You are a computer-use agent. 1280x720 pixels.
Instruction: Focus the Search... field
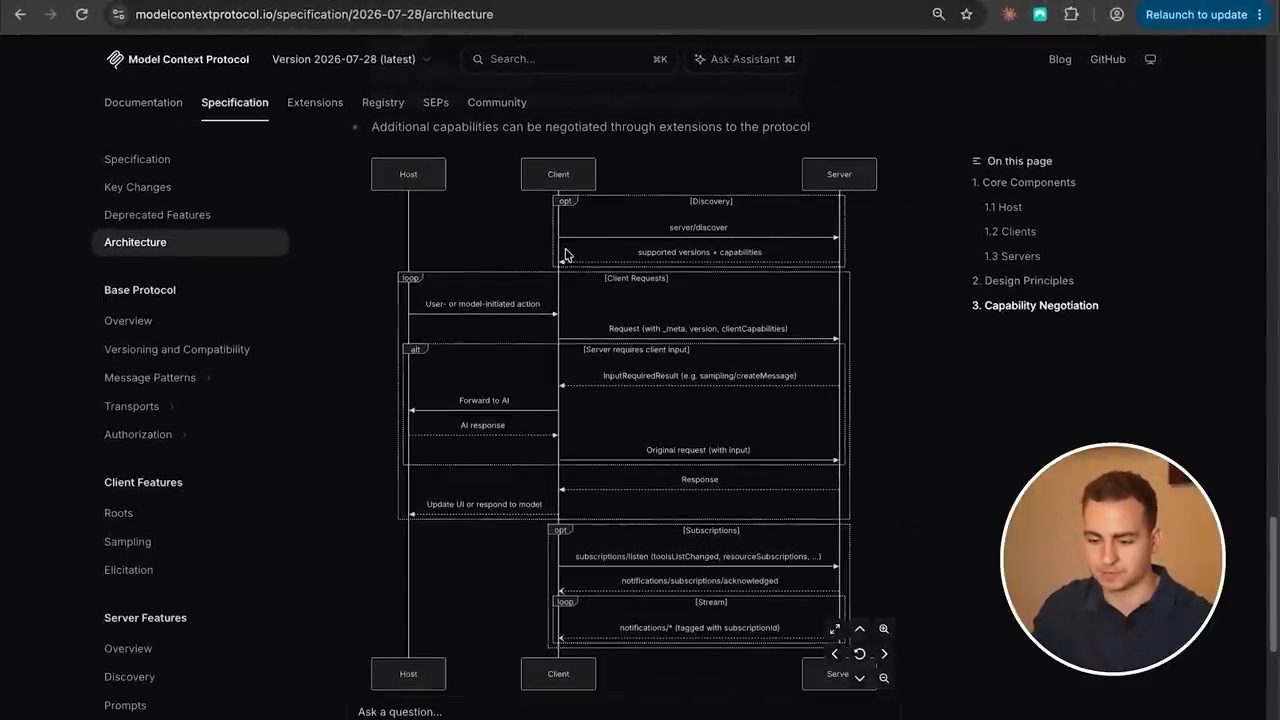point(569,59)
